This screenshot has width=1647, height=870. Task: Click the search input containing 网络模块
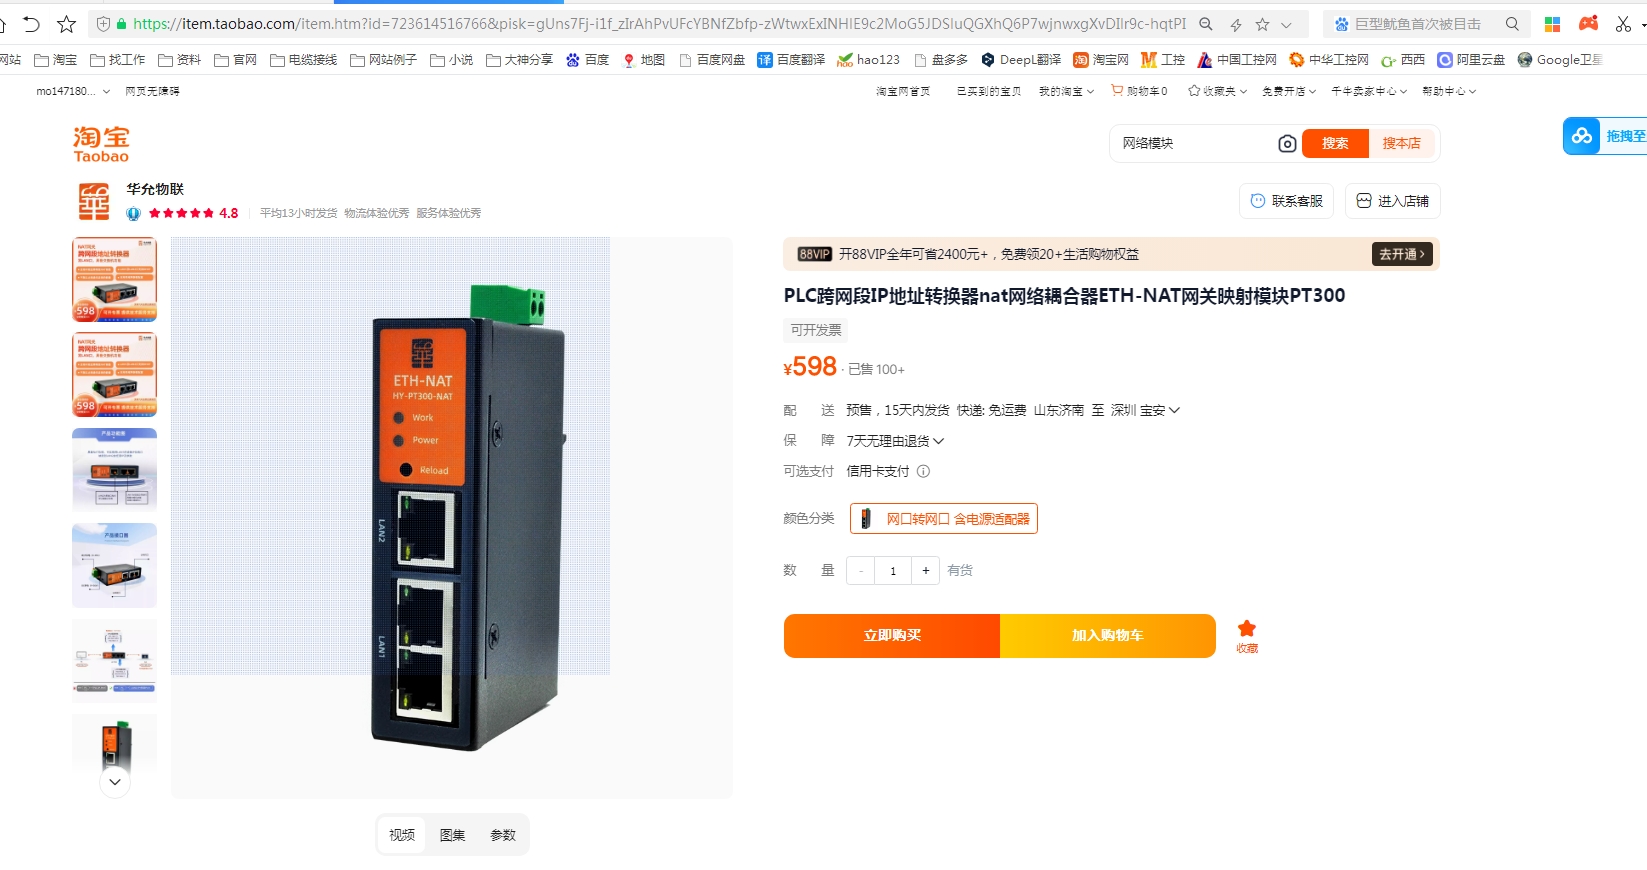coord(1193,144)
